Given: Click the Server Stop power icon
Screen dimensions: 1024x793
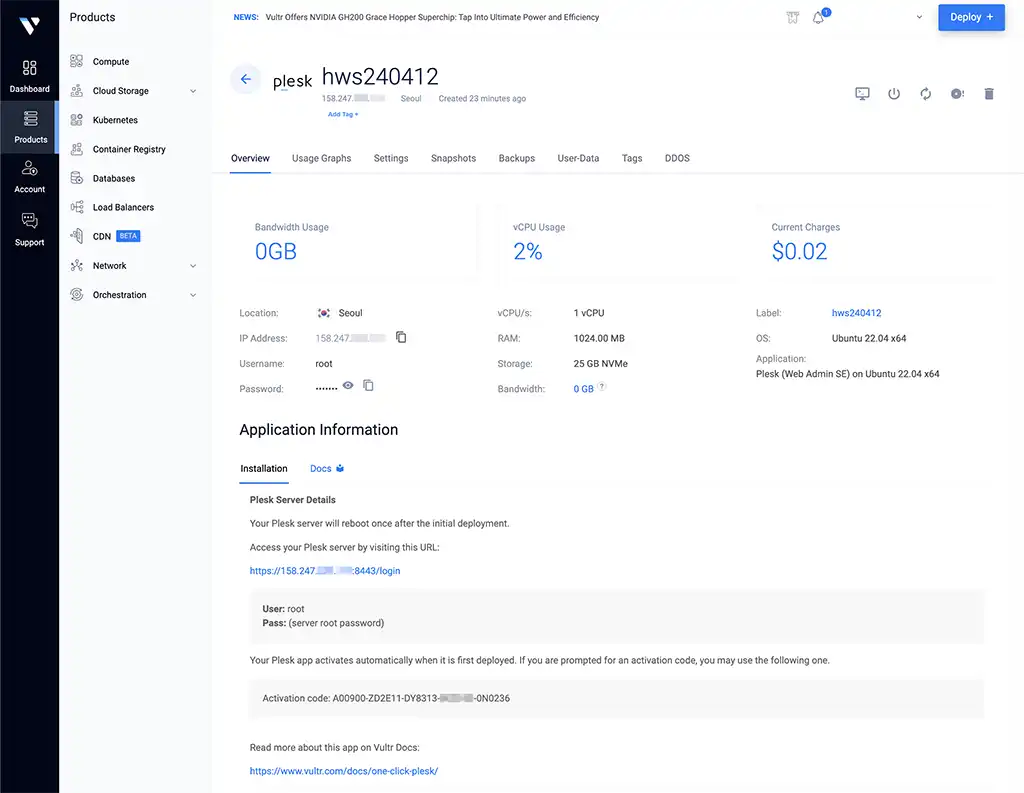Looking at the screenshot, I should pos(894,94).
